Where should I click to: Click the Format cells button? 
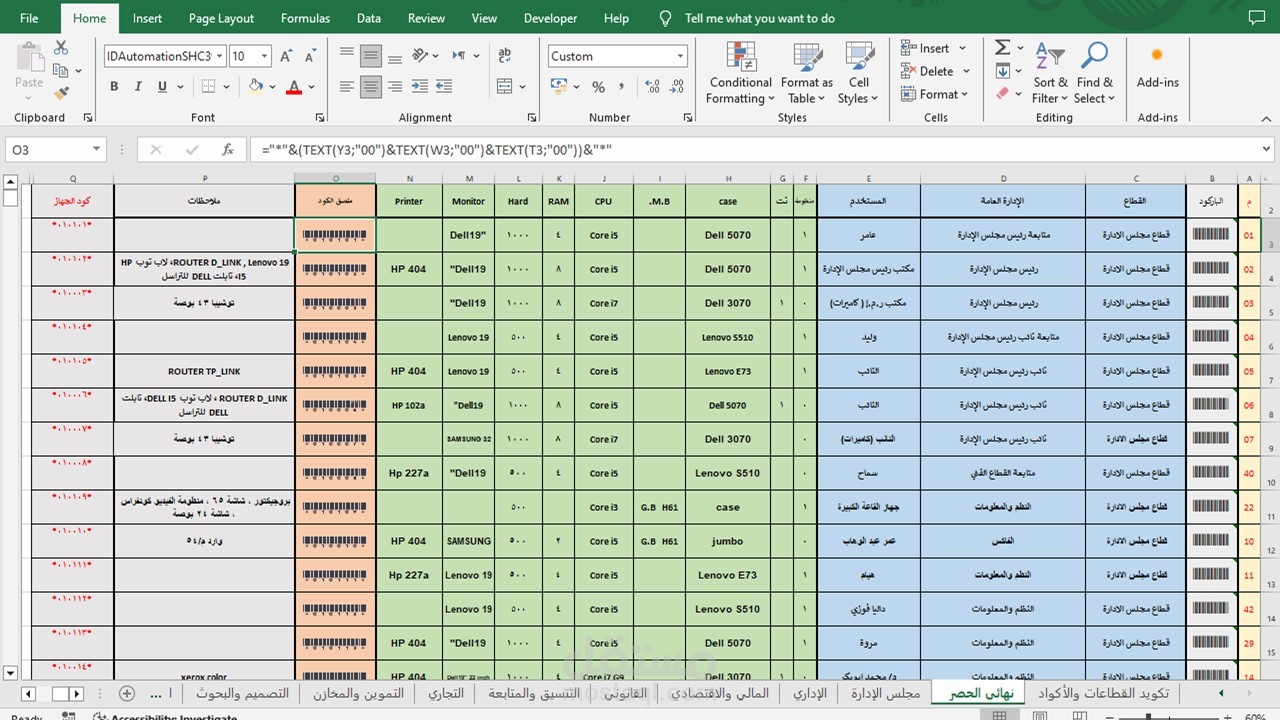tap(935, 94)
